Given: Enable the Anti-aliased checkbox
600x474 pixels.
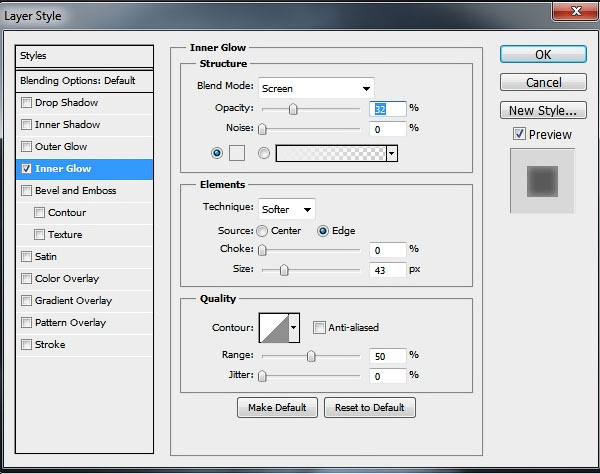Looking at the screenshot, I should tap(319, 327).
